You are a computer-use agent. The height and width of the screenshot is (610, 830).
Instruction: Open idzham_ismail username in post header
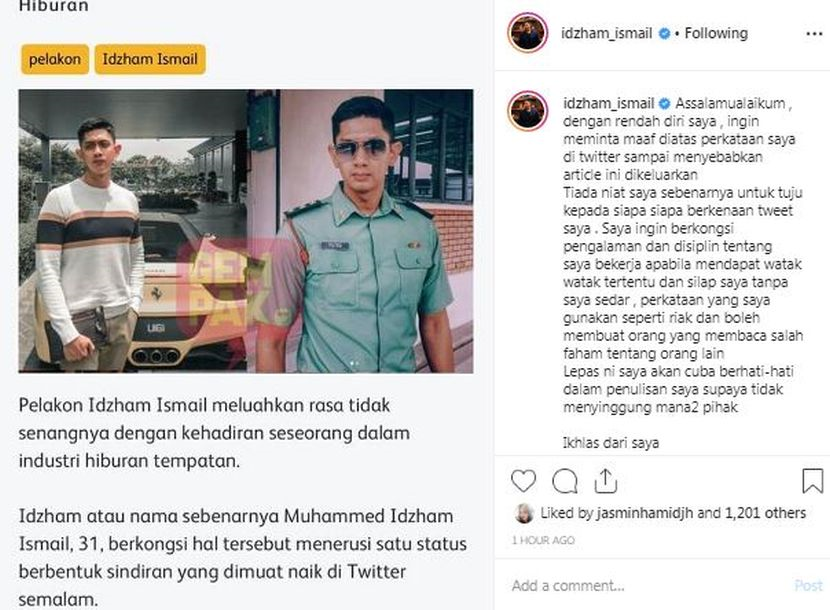point(606,33)
